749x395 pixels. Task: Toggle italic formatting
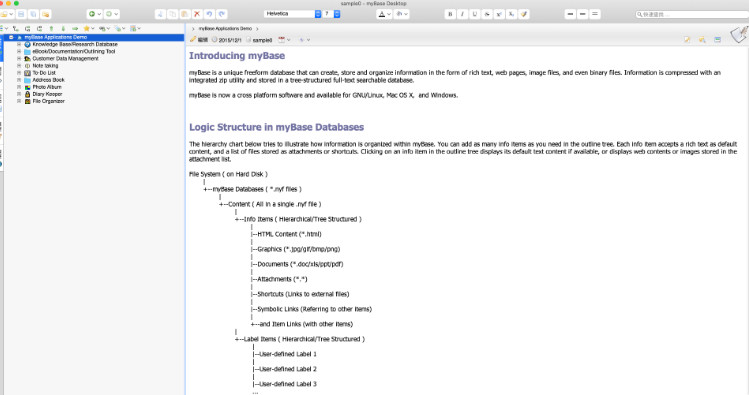pos(462,14)
